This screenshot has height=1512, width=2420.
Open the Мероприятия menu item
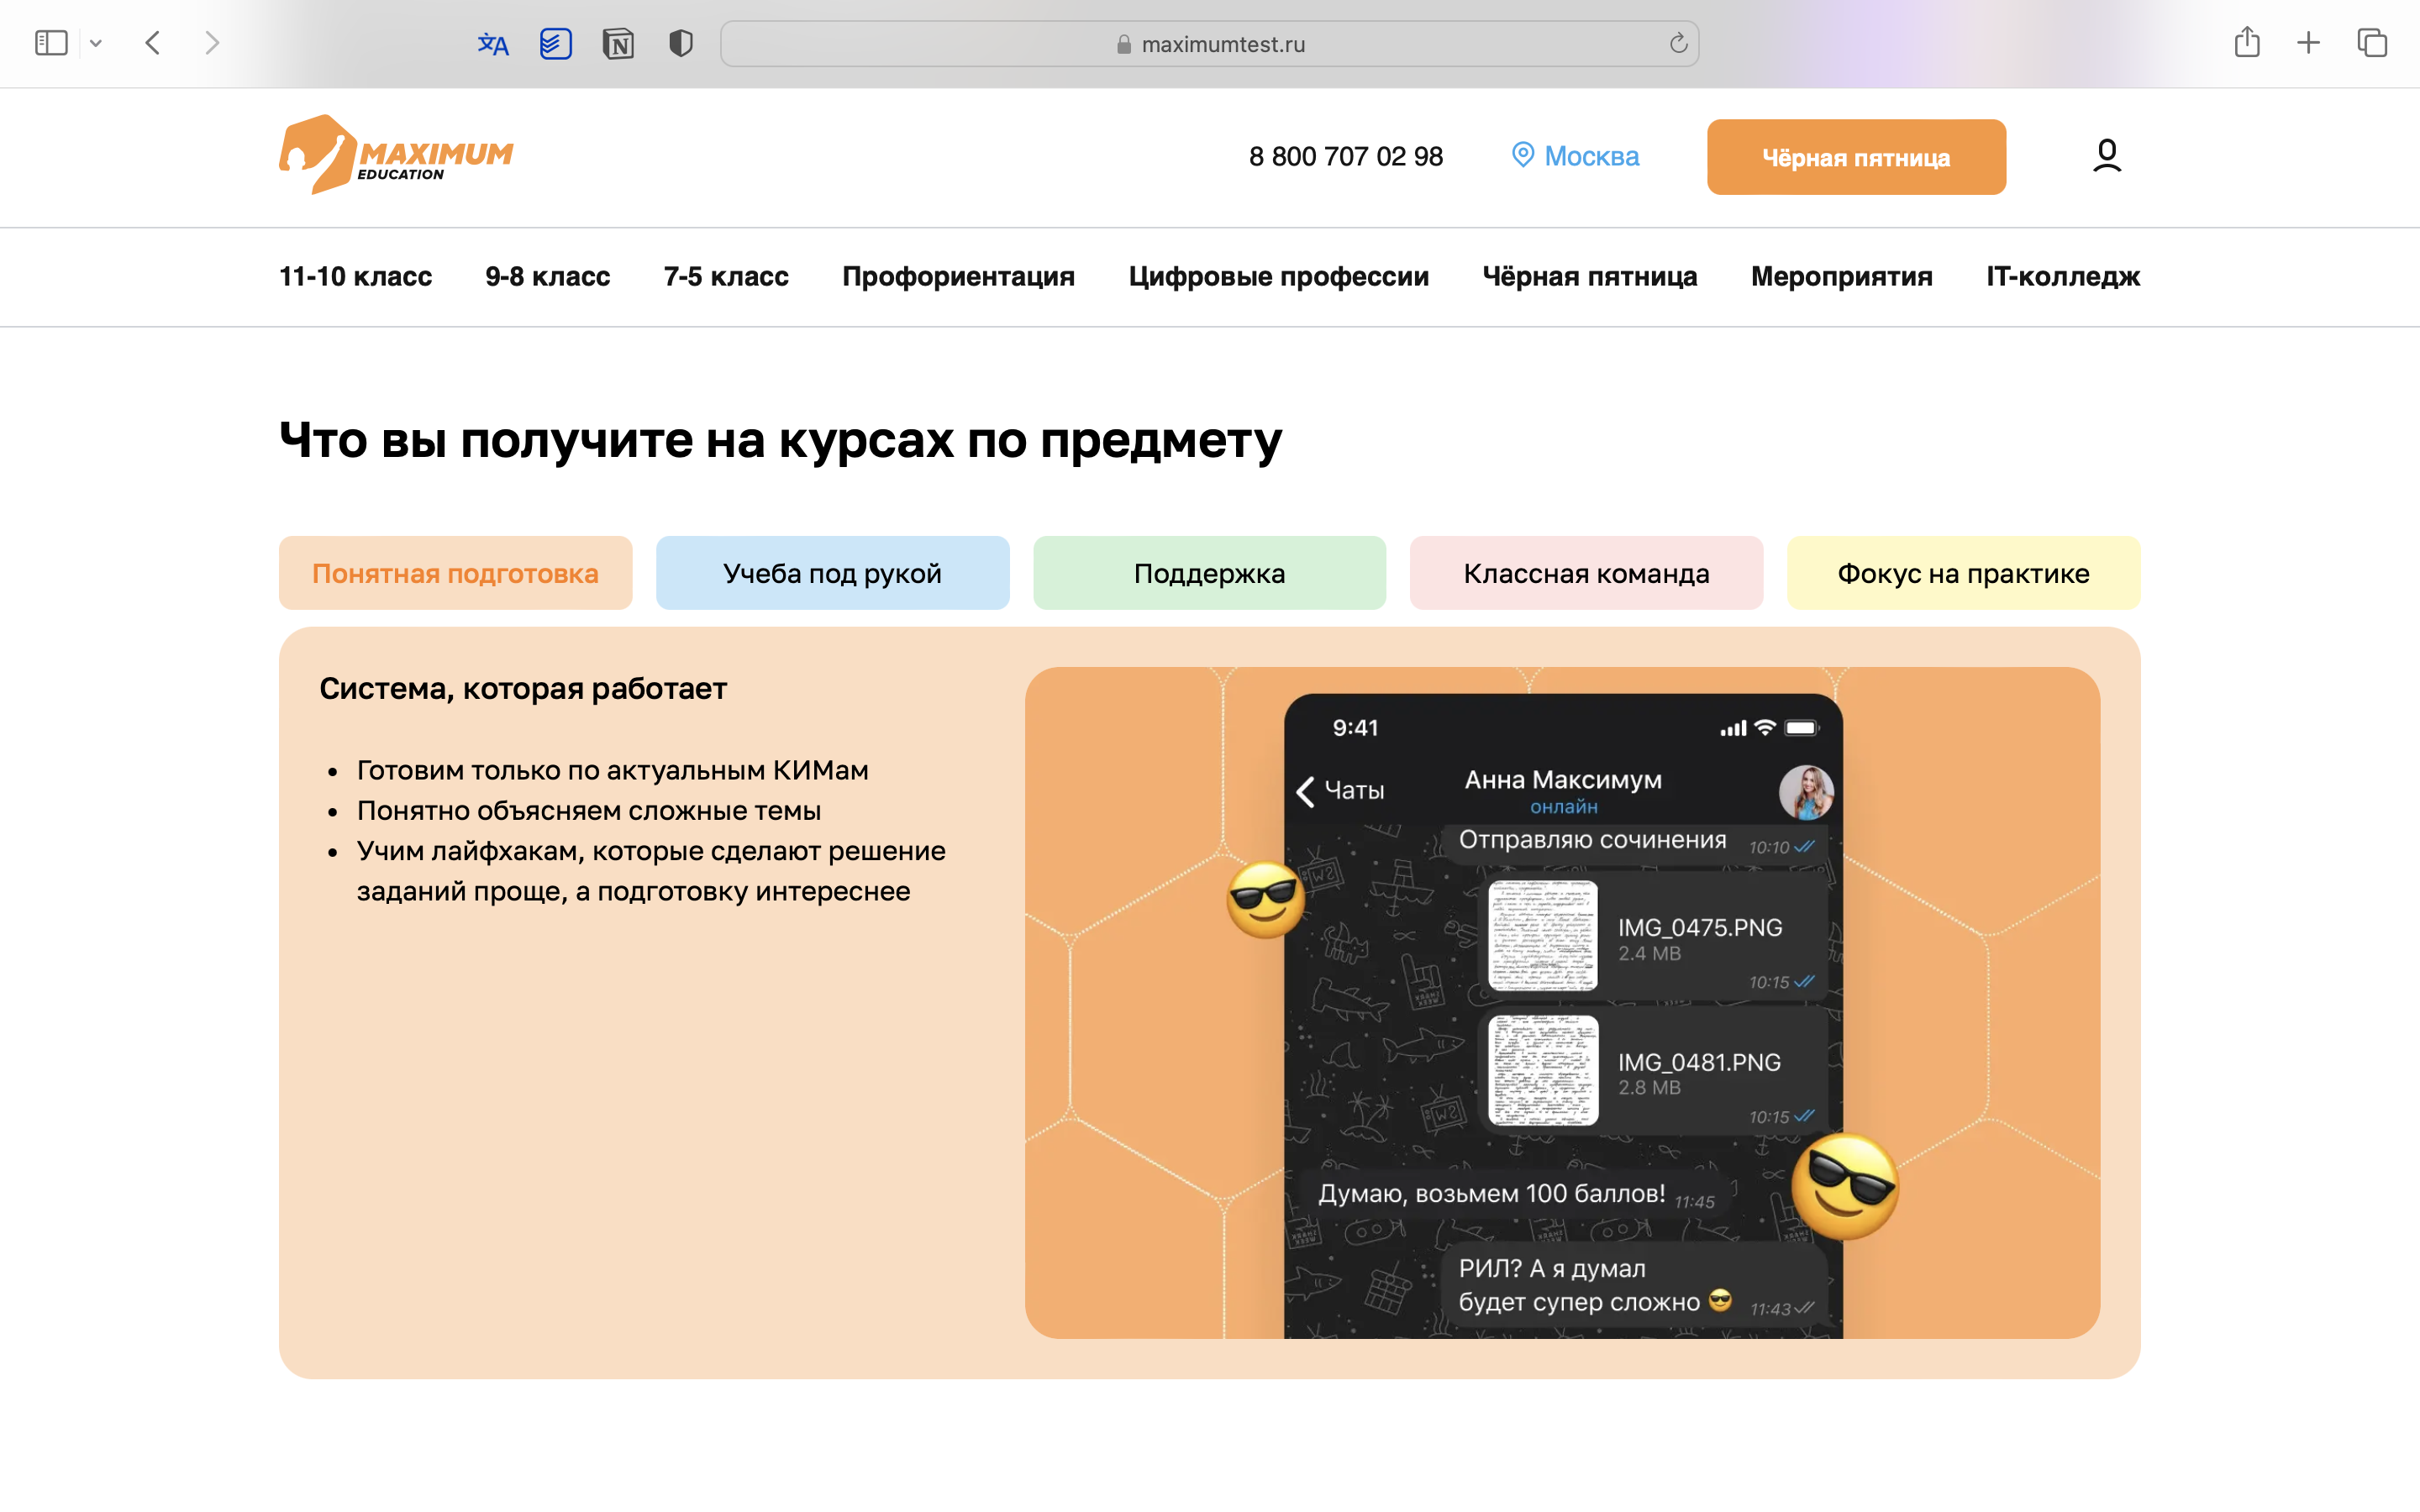pos(1842,277)
